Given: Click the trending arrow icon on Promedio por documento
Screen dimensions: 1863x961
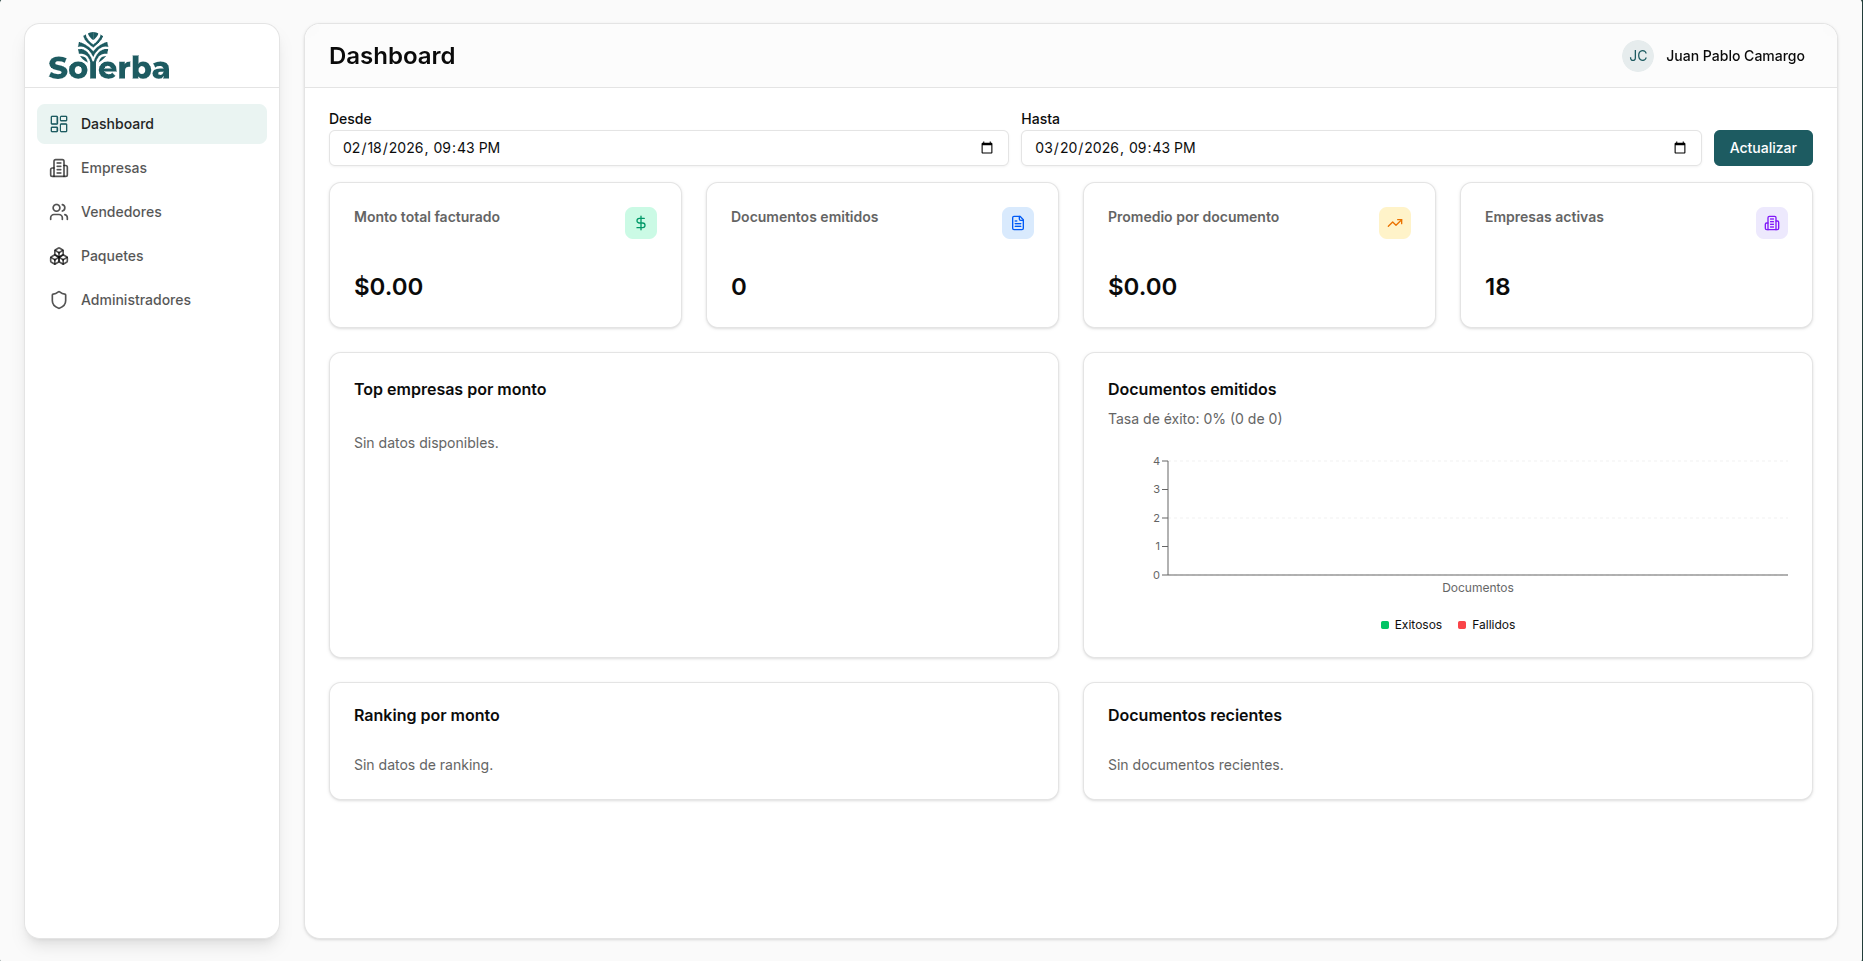Looking at the screenshot, I should 1395,223.
